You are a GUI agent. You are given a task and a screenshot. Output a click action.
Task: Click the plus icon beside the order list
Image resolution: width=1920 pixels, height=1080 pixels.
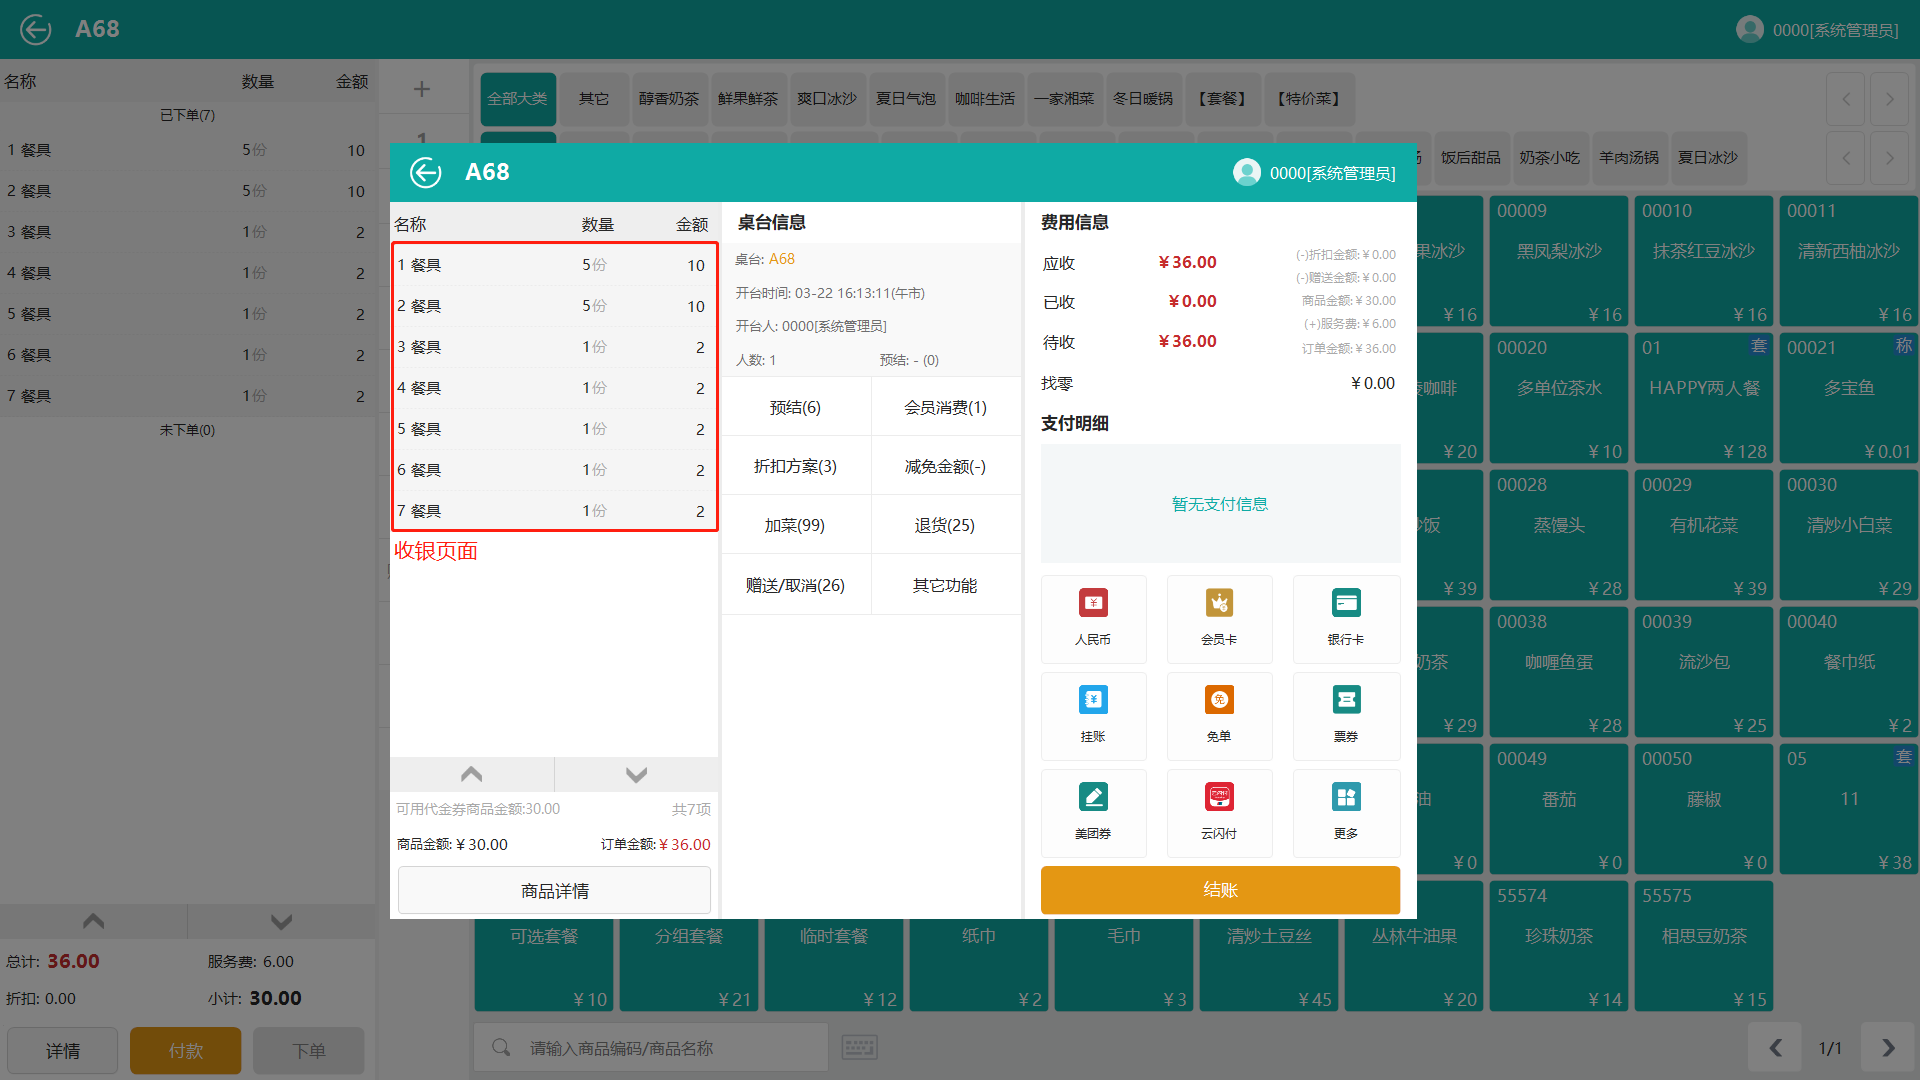(422, 89)
